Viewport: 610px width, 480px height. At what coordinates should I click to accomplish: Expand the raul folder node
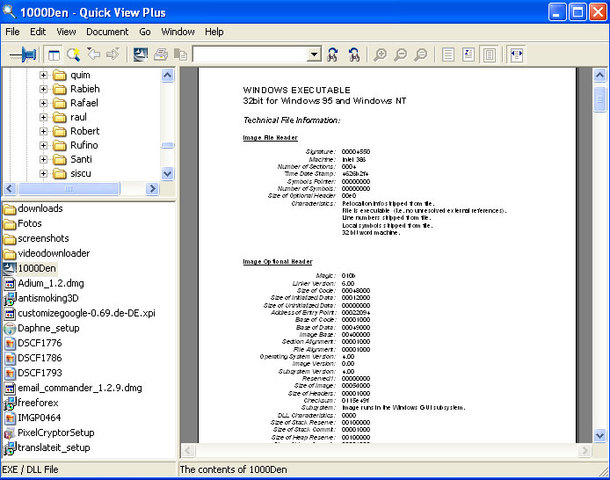[x=43, y=117]
